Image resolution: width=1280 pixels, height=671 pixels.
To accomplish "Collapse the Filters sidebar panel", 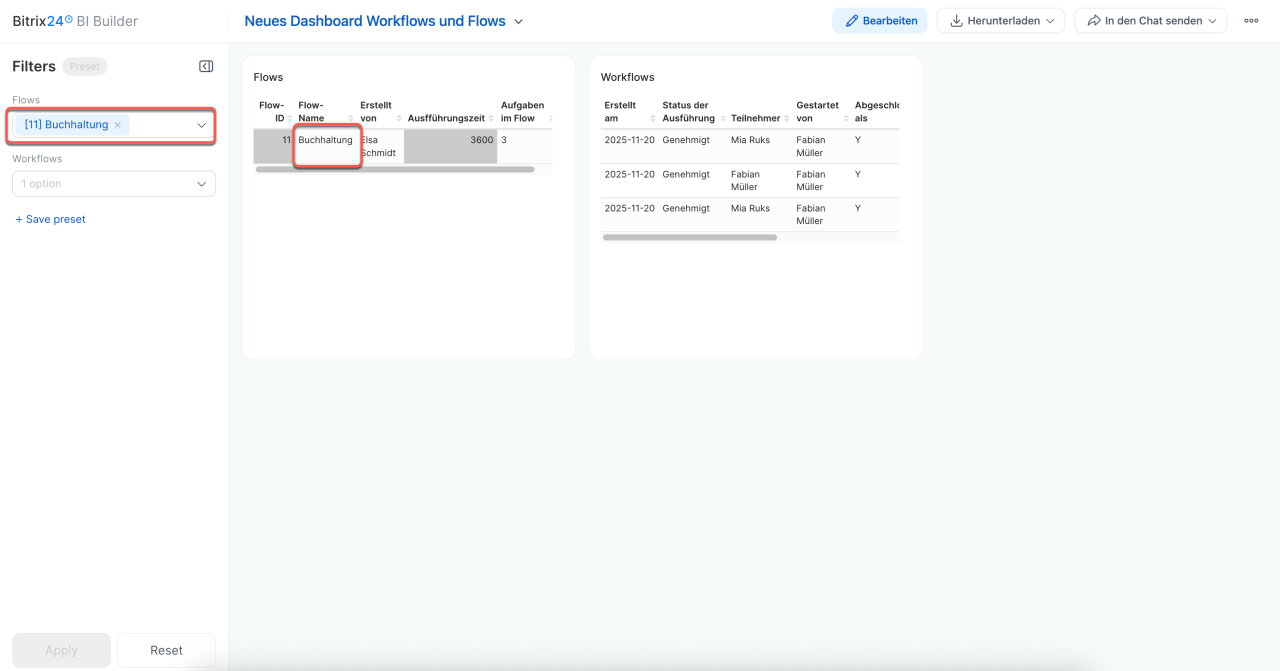I will [x=206, y=67].
